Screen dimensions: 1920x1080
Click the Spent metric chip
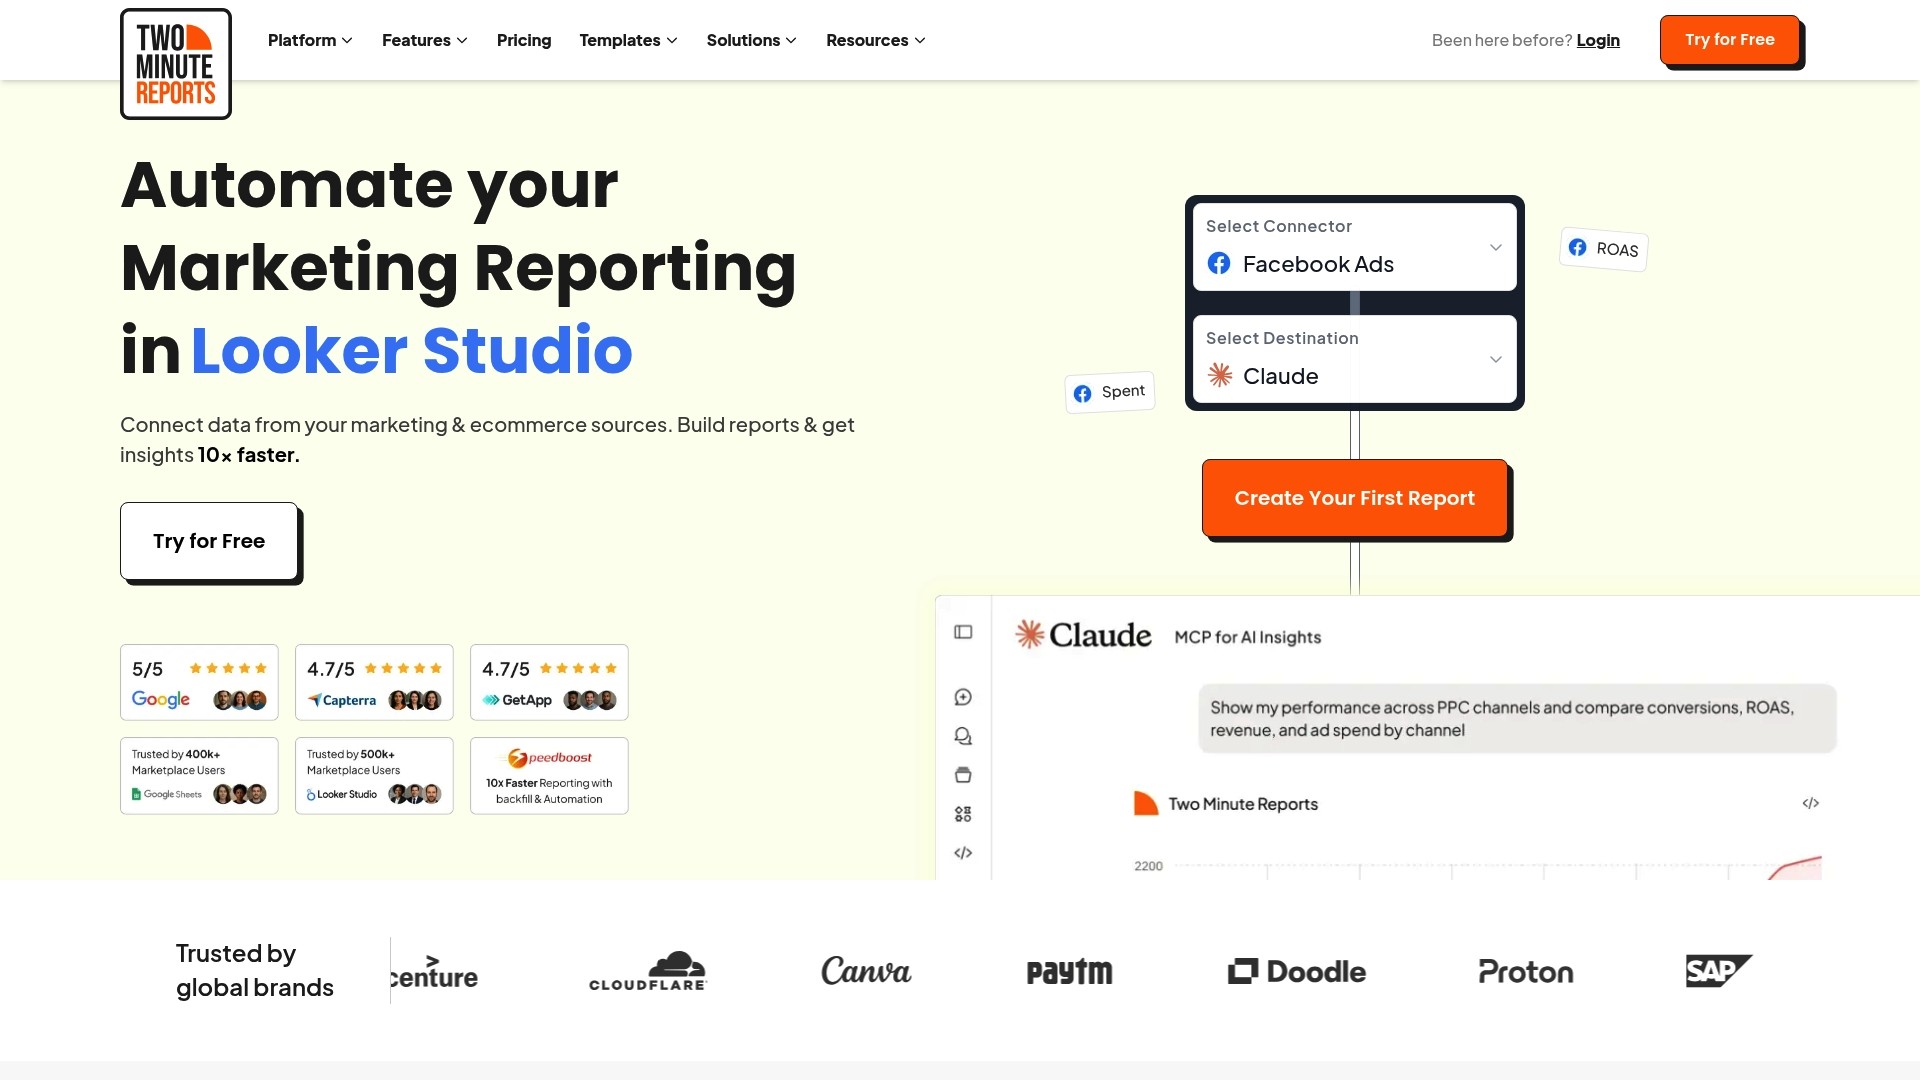coord(1110,392)
